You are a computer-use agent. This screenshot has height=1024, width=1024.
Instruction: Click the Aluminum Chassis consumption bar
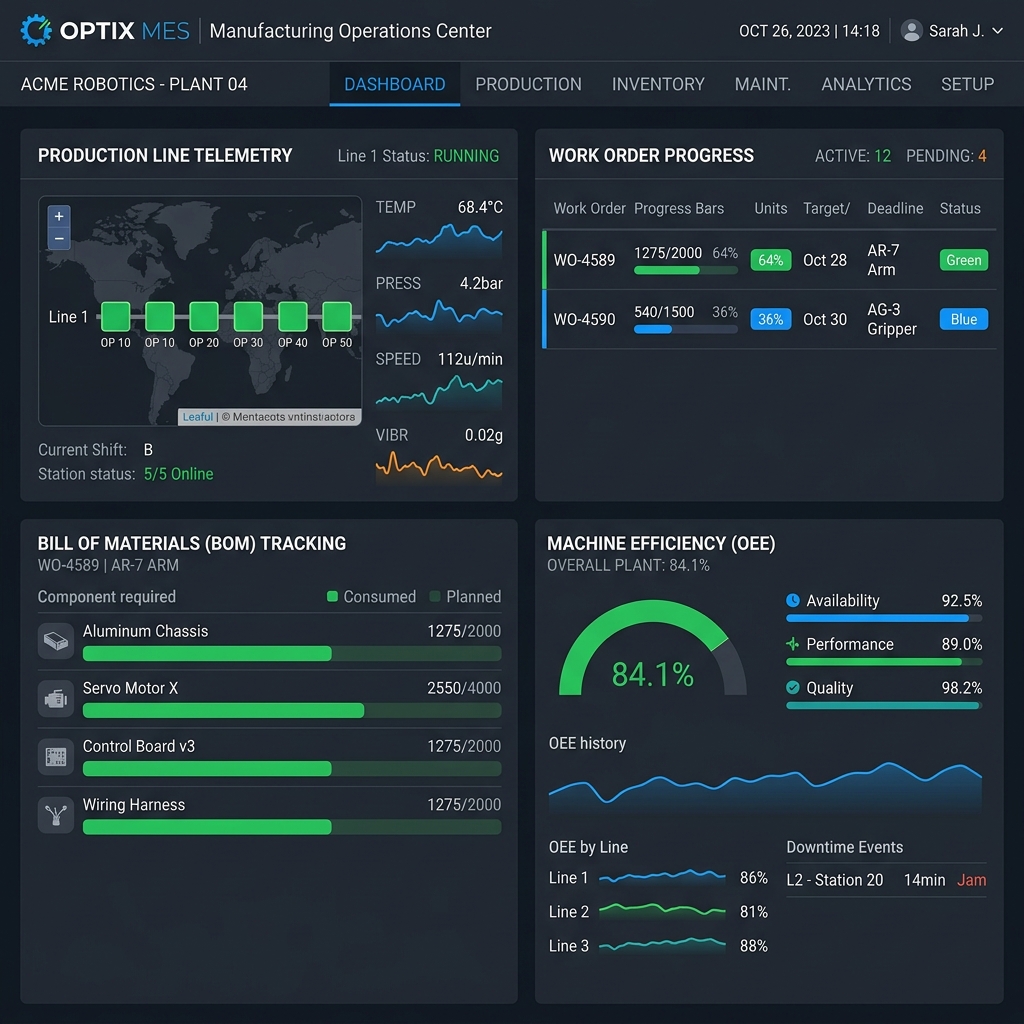pos(292,654)
